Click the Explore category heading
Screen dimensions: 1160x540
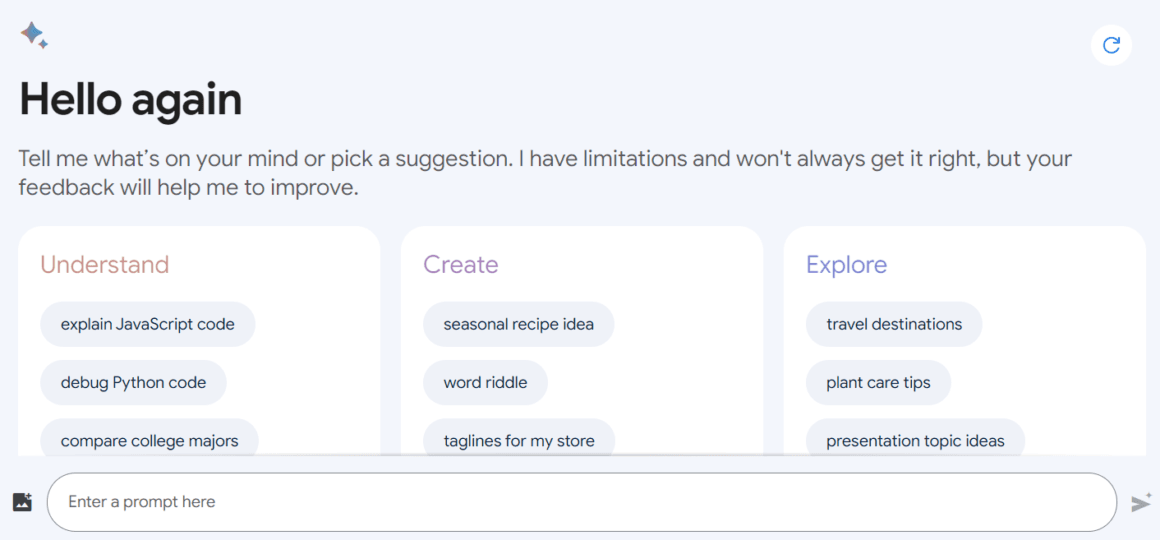(846, 265)
